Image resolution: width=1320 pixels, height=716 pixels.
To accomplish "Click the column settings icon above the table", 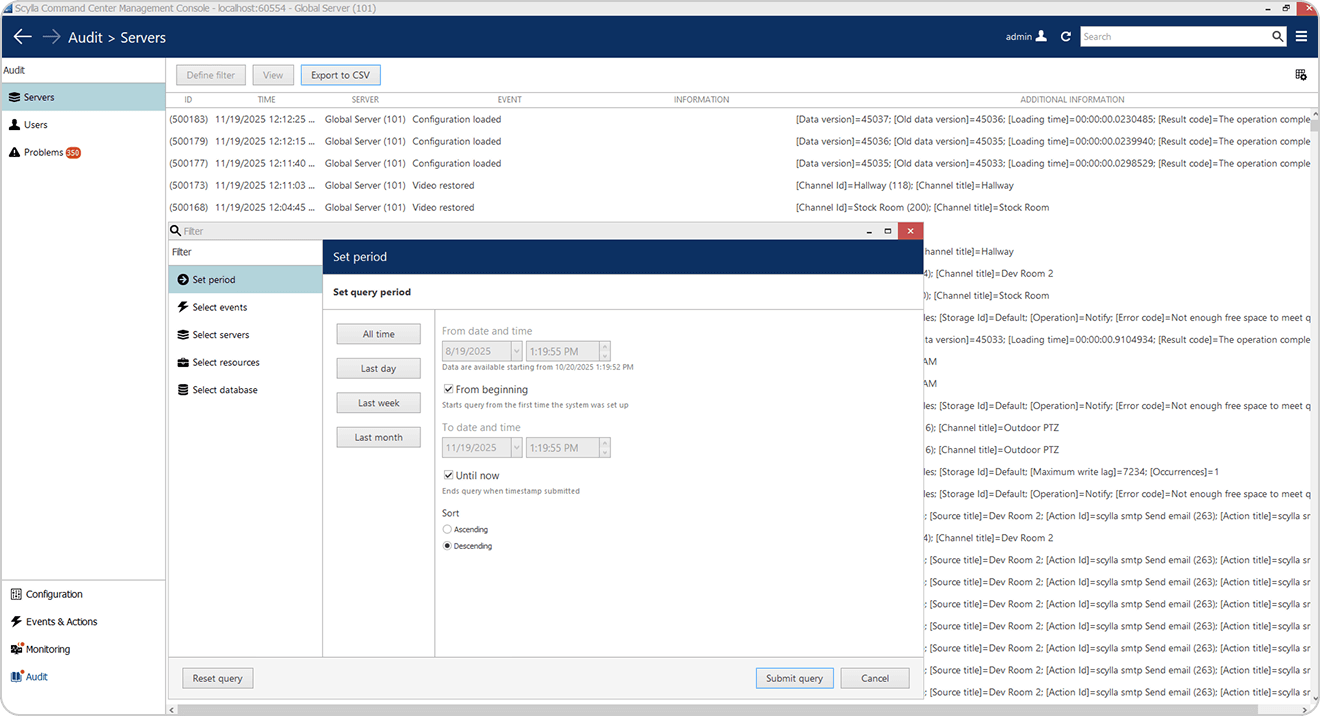I will click(x=1300, y=75).
